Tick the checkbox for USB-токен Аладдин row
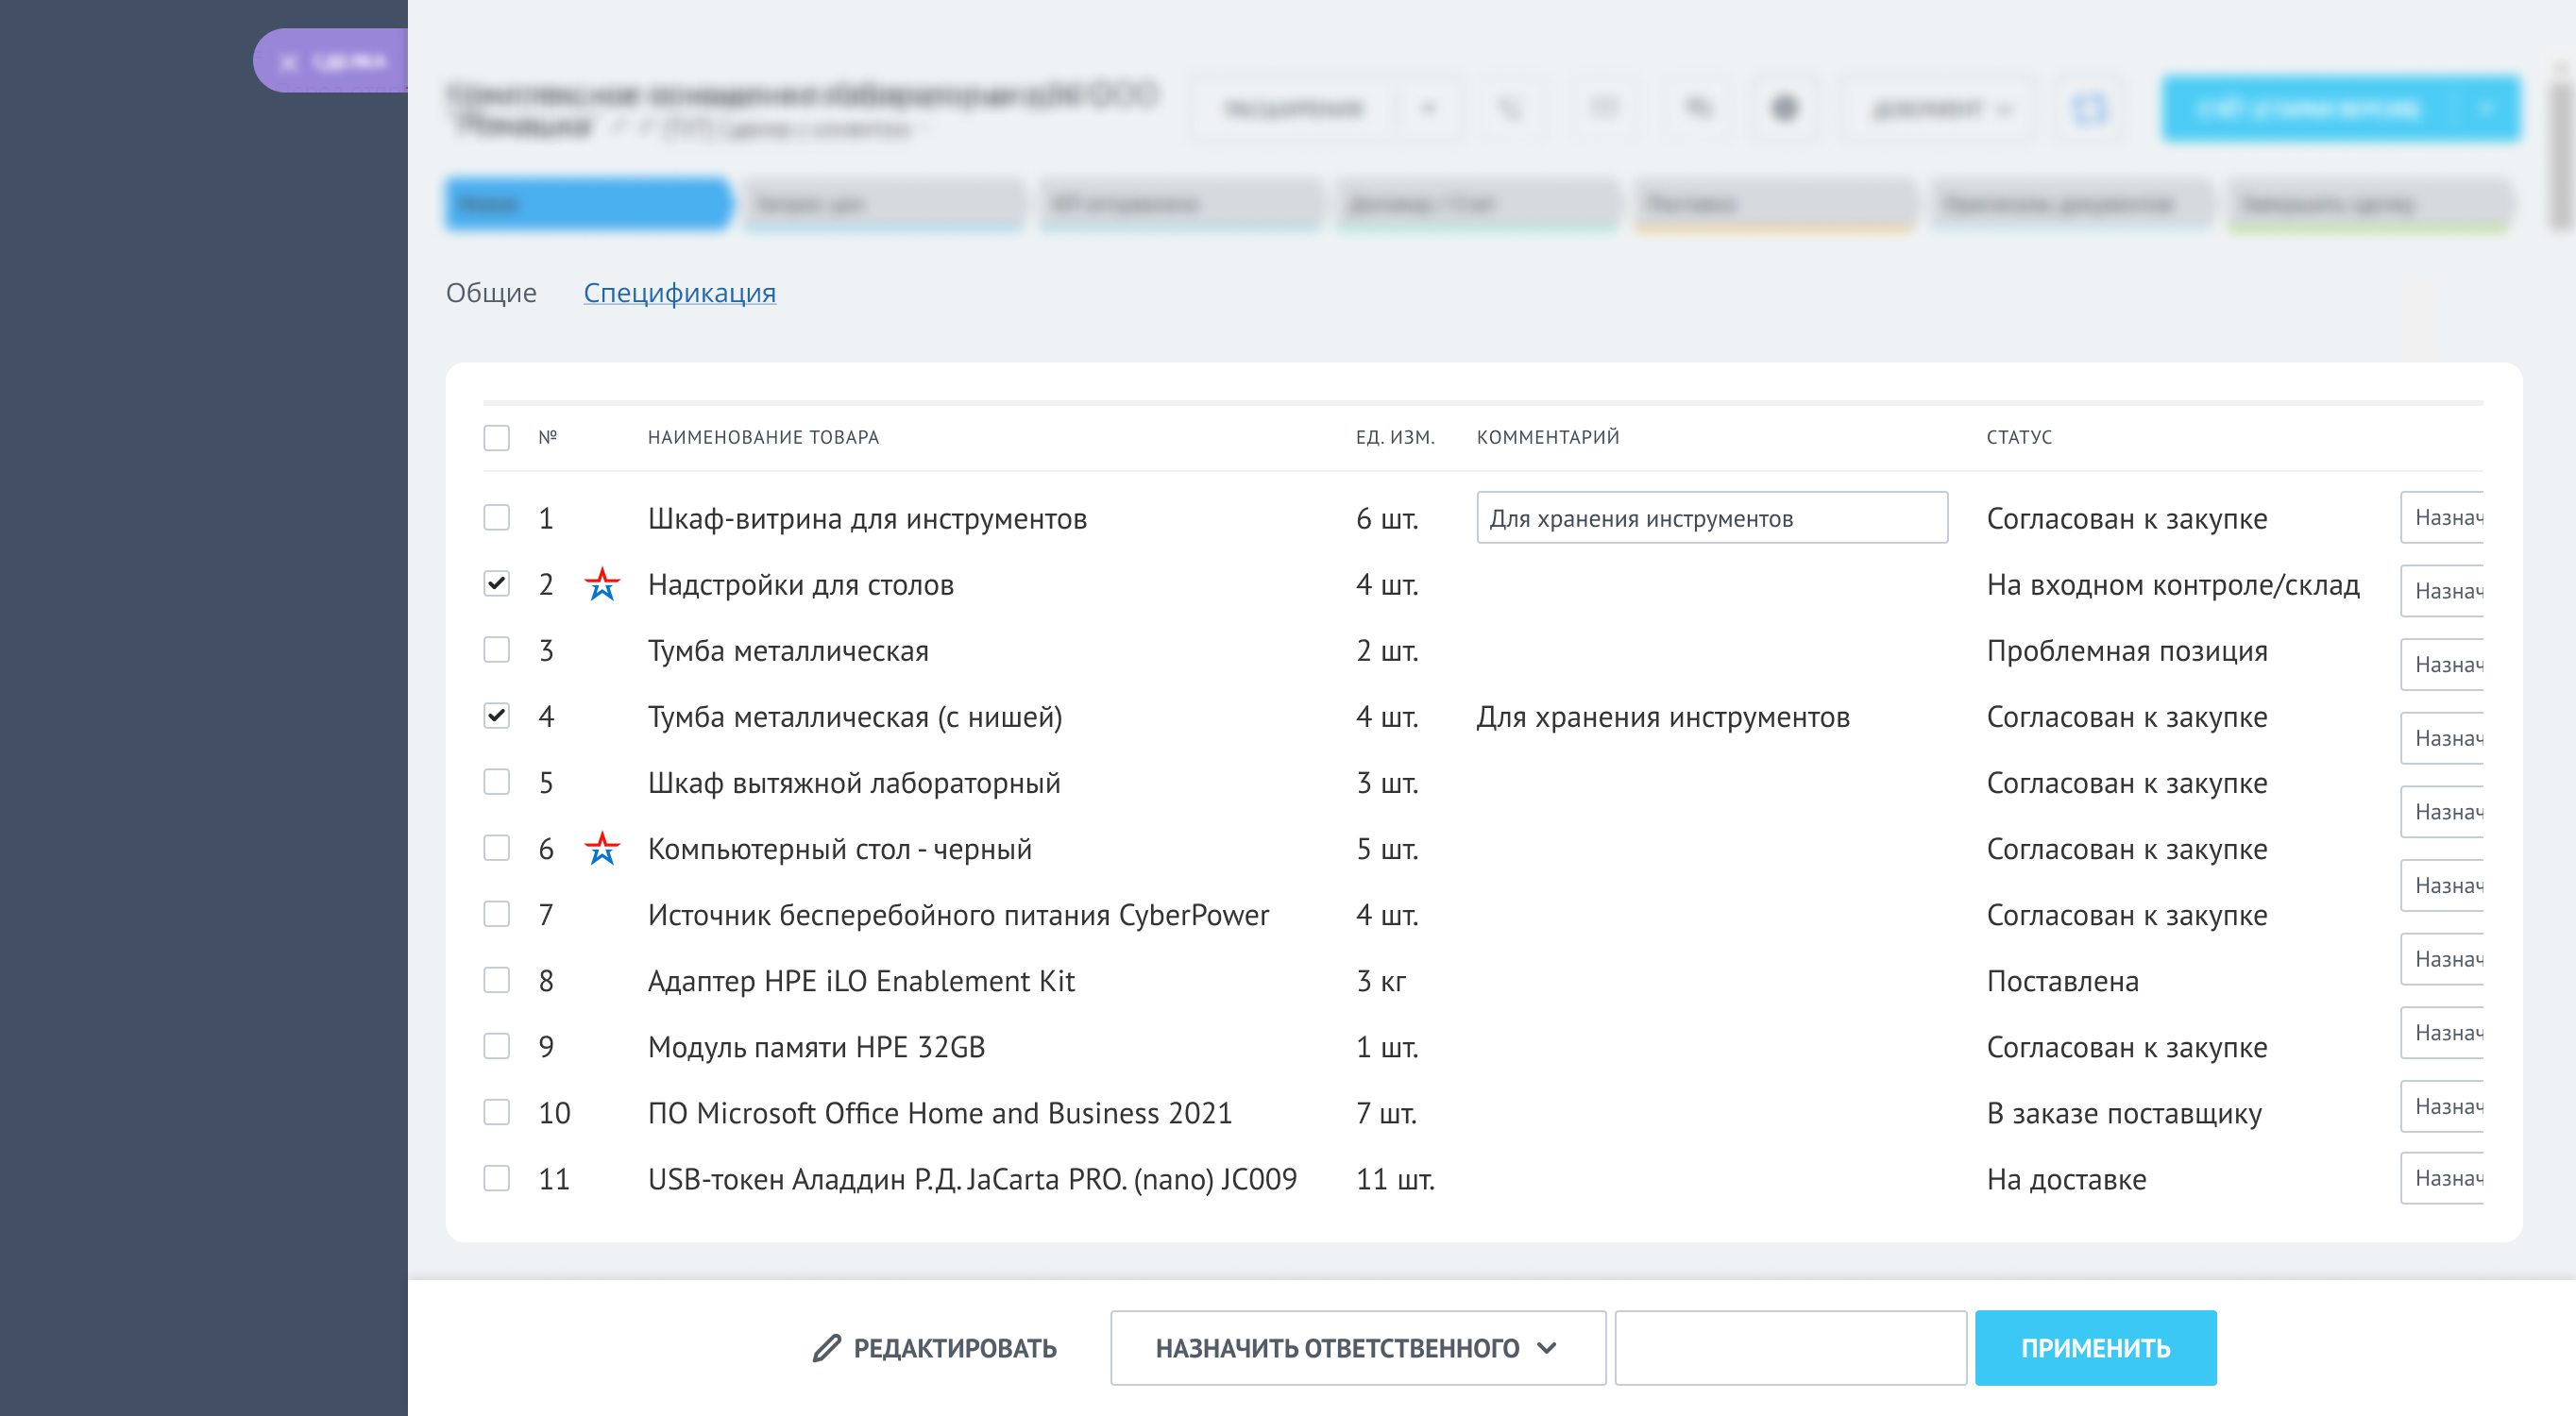This screenshot has width=2576, height=1416. pyautogui.click(x=496, y=1178)
